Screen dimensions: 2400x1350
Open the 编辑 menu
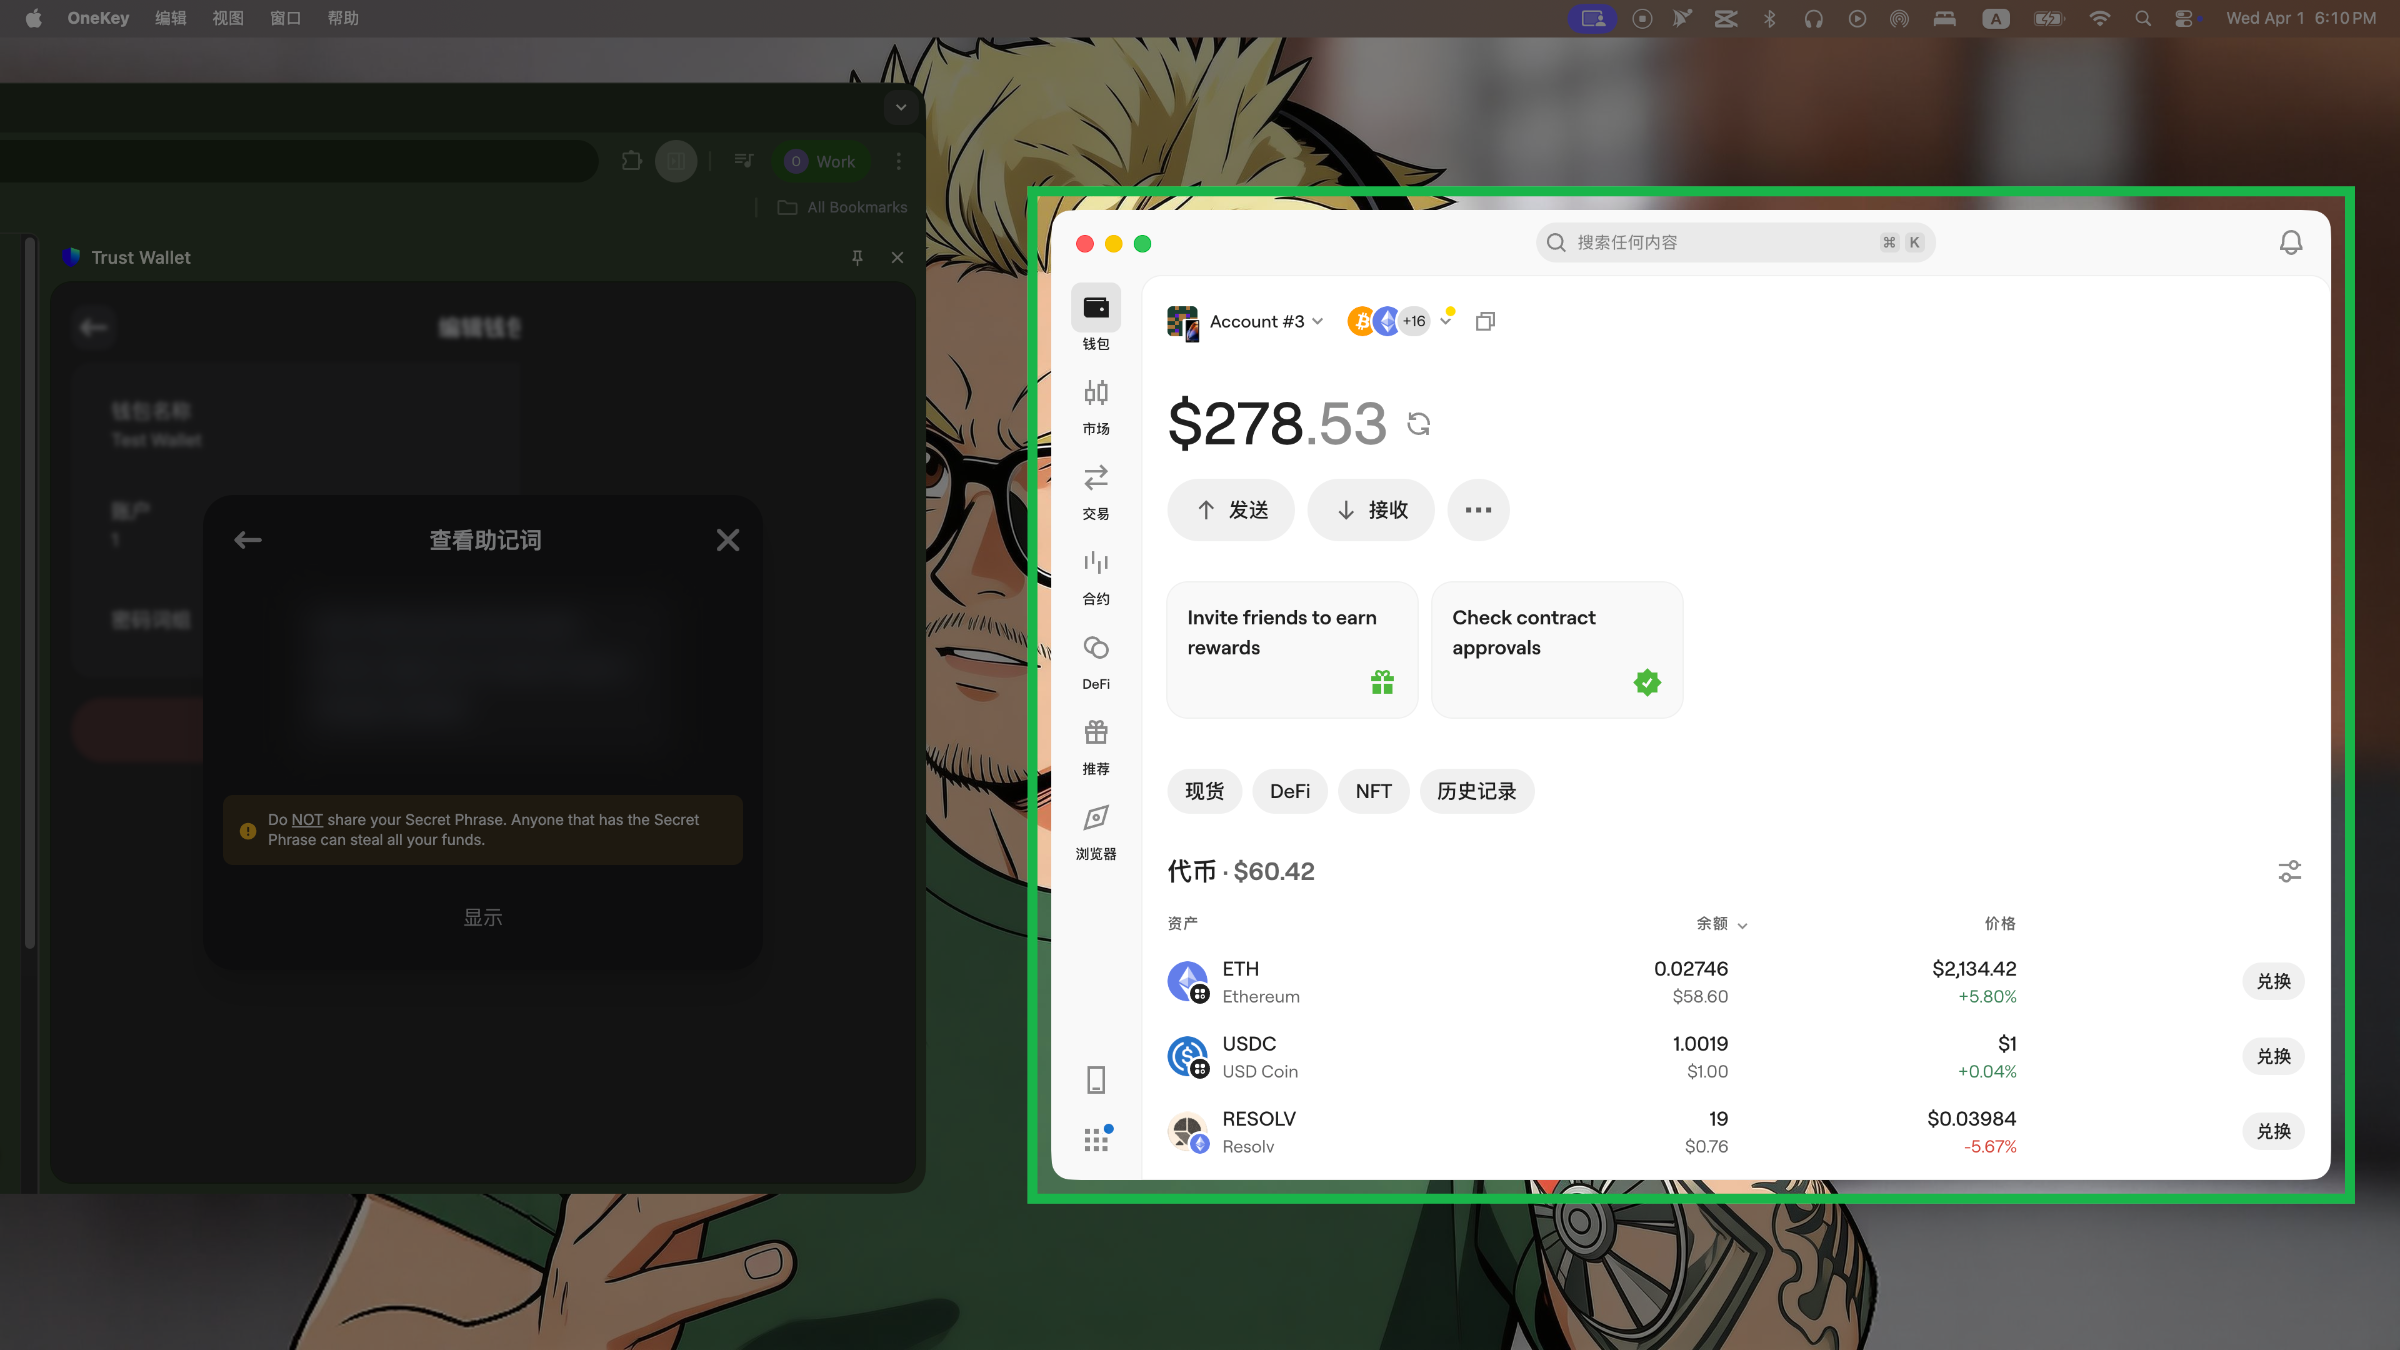171,18
